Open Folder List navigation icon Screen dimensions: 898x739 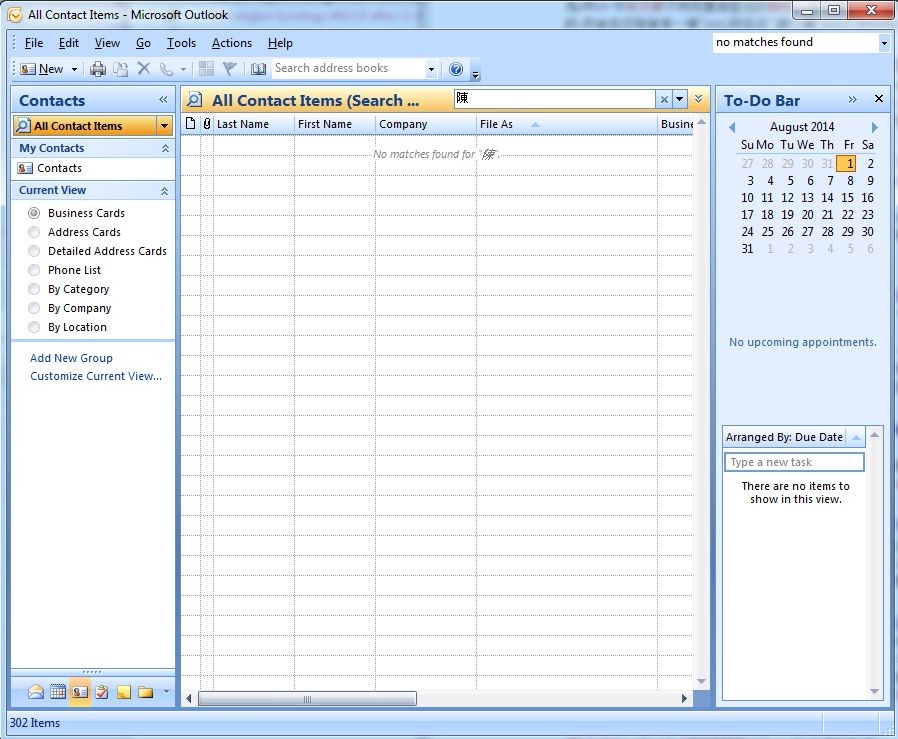click(x=145, y=692)
